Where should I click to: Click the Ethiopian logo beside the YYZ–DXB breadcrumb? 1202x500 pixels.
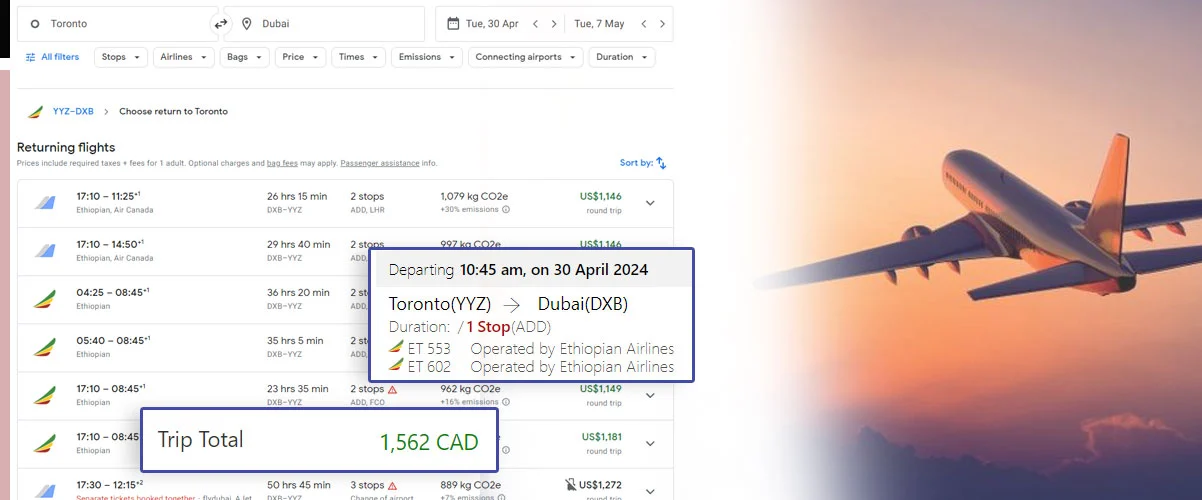pos(35,111)
